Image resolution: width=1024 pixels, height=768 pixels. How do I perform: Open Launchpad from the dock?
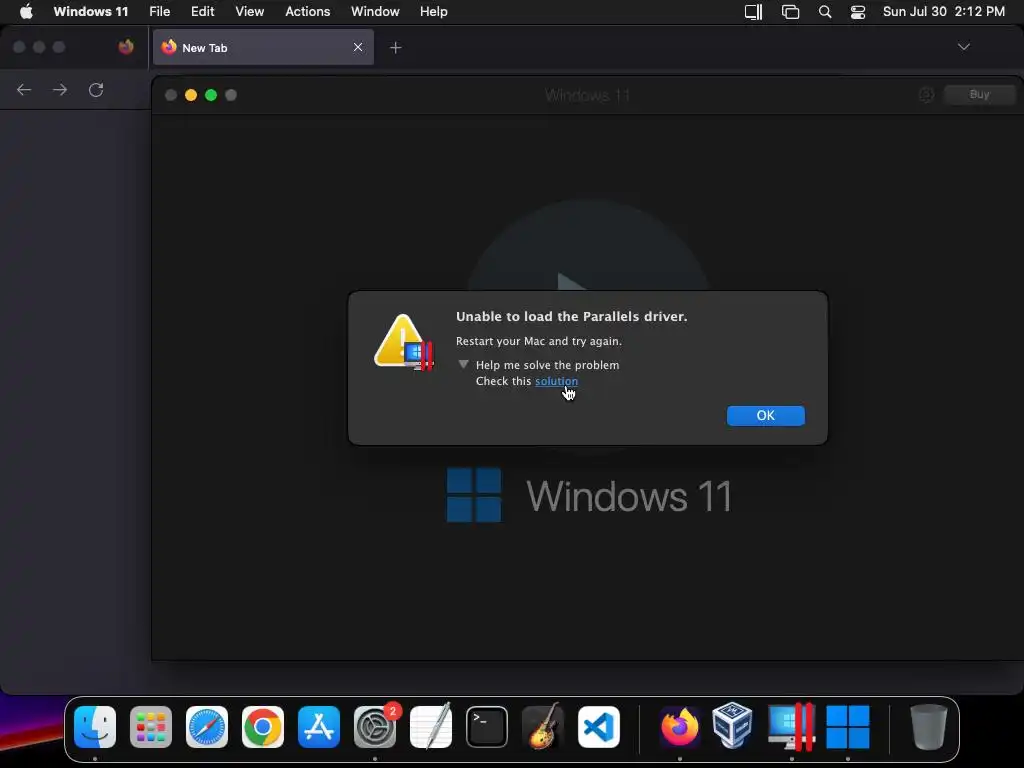coord(151,727)
